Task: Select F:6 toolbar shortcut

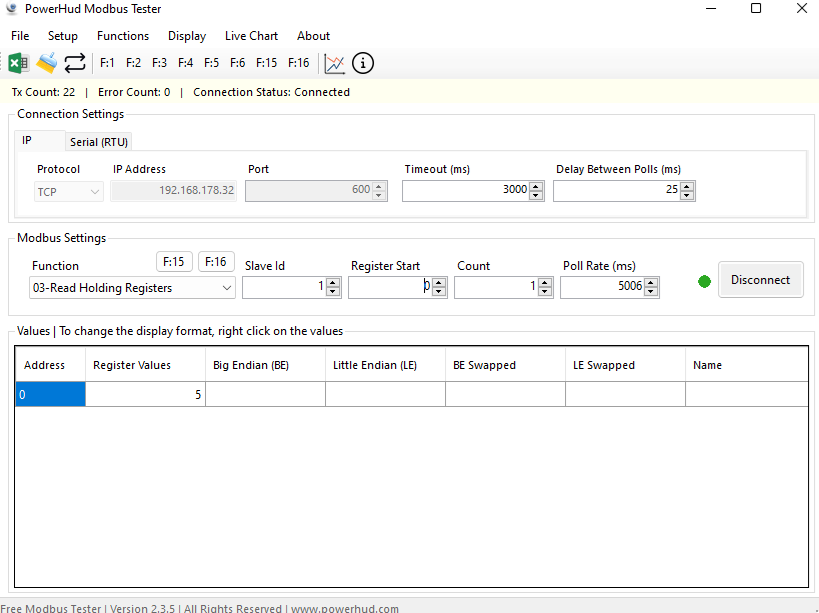Action: click(238, 63)
